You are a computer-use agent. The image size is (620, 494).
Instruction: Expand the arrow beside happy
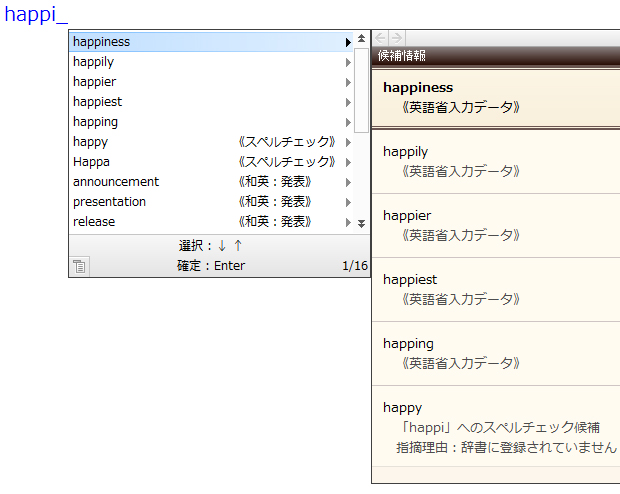(x=348, y=142)
